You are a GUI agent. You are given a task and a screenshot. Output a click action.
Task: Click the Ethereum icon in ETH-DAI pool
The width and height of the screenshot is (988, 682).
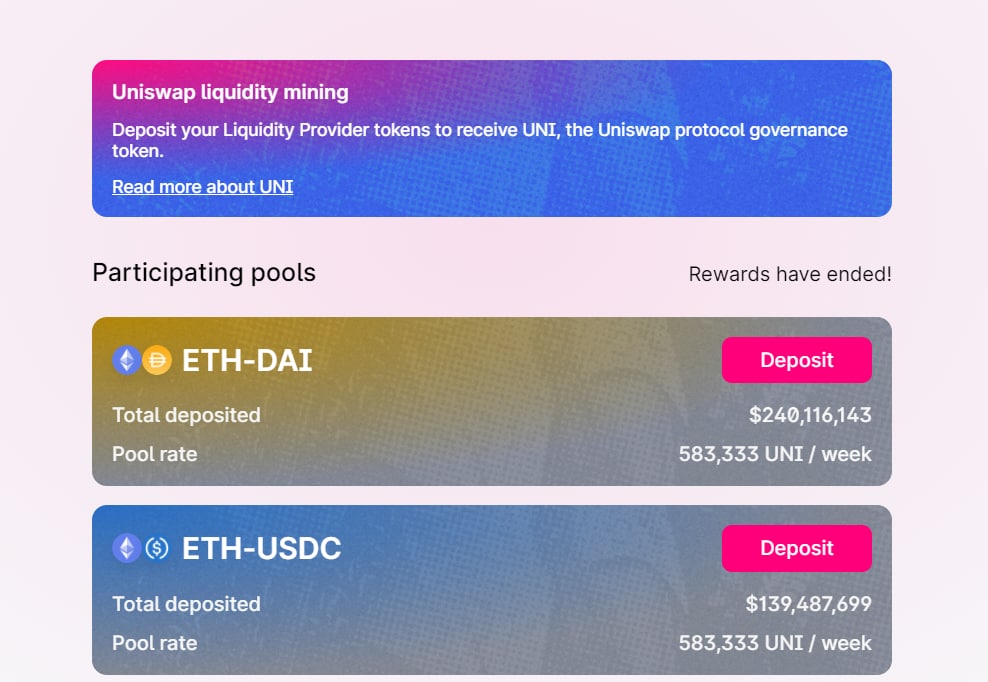pos(127,361)
